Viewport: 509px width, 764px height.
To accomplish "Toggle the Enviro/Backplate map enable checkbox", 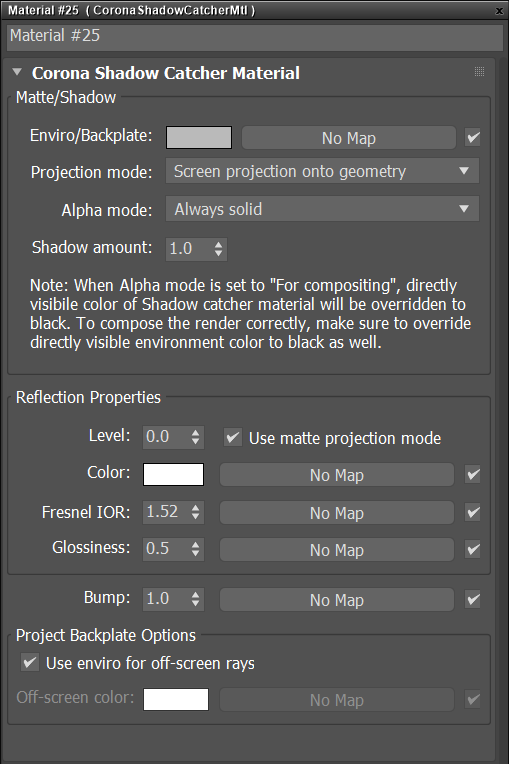I will click(x=473, y=137).
